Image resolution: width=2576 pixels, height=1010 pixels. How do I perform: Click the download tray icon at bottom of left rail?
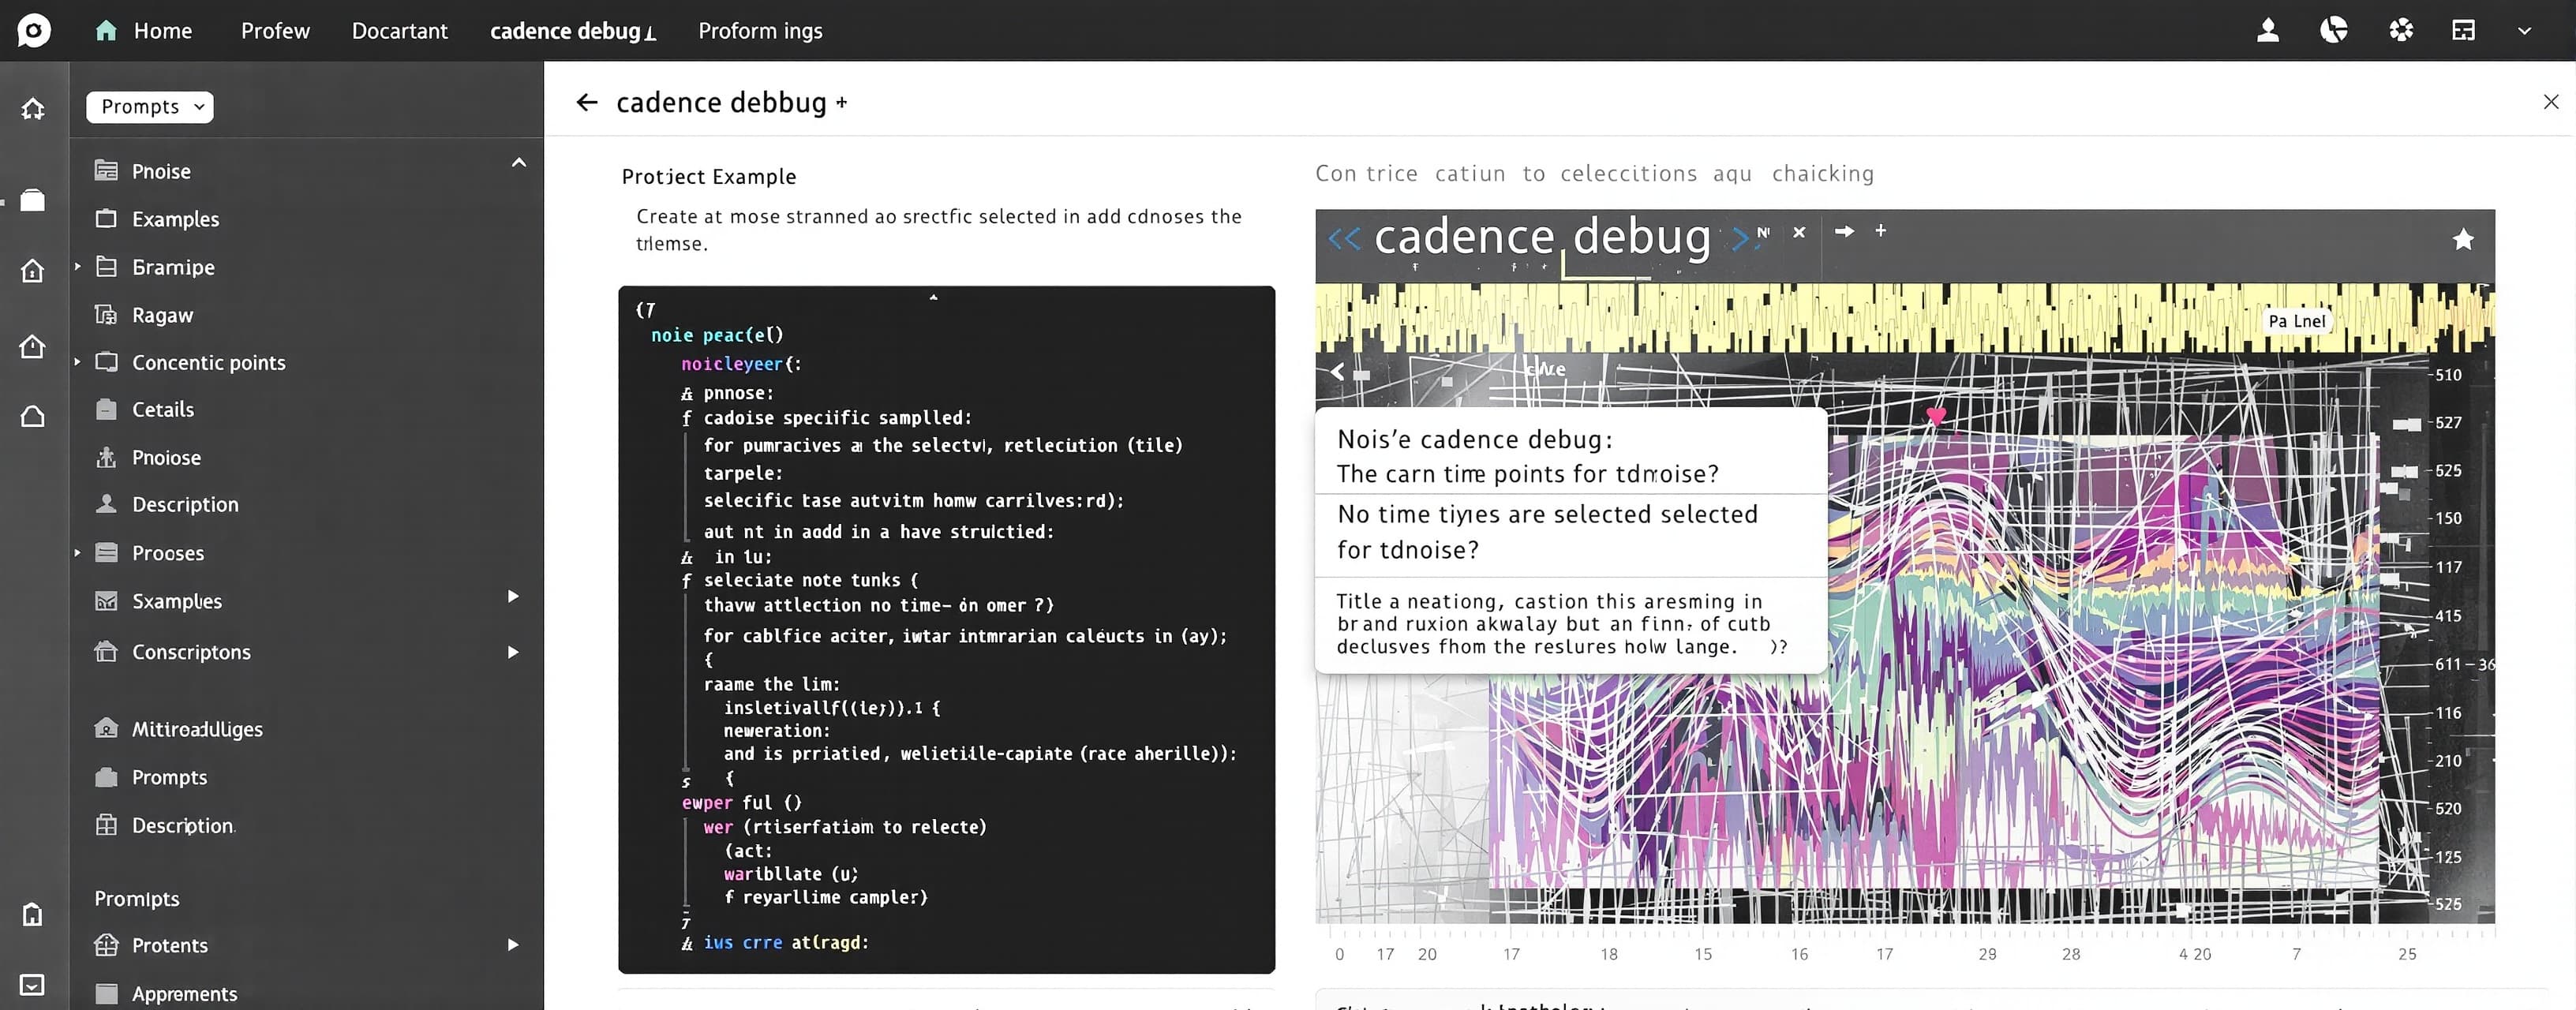coord(33,985)
